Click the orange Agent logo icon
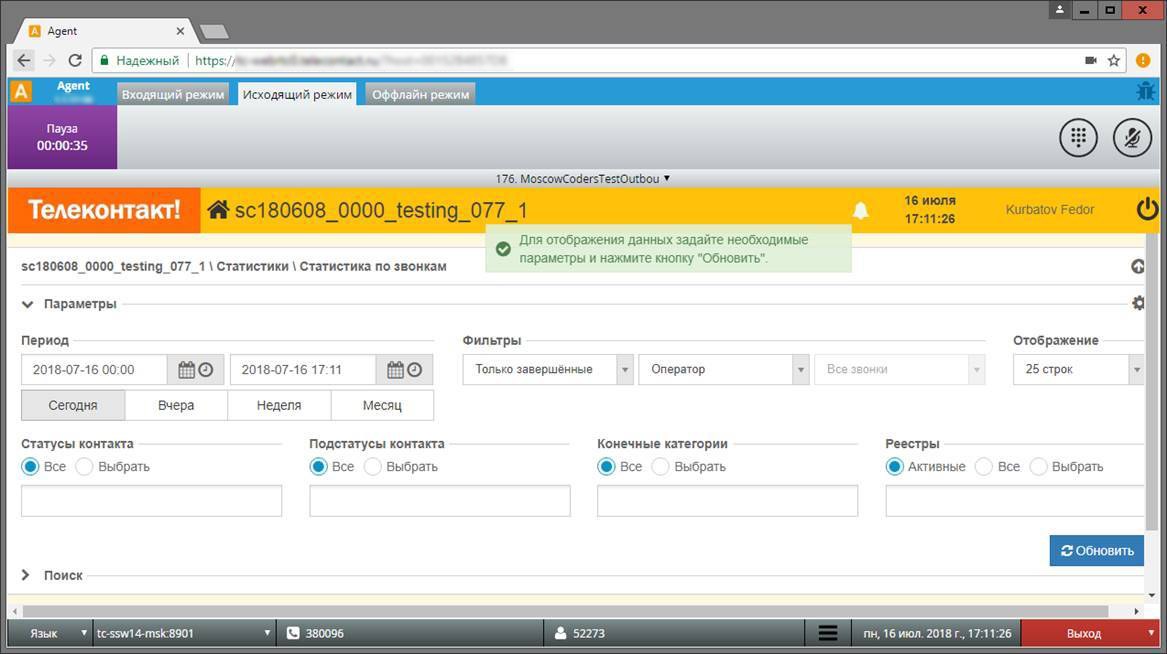Viewport: 1167px width, 654px height. pyautogui.click(x=21, y=92)
